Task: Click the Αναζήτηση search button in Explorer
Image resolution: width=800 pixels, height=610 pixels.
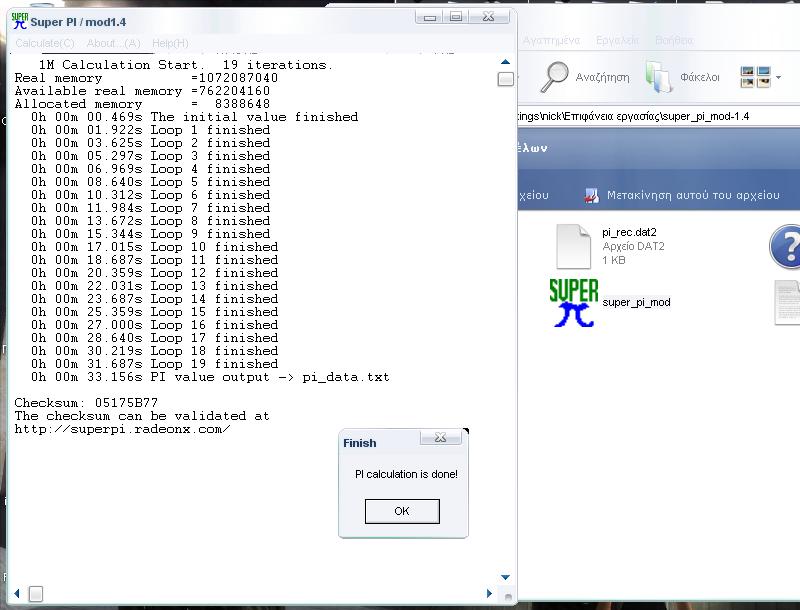Action: click(585, 78)
